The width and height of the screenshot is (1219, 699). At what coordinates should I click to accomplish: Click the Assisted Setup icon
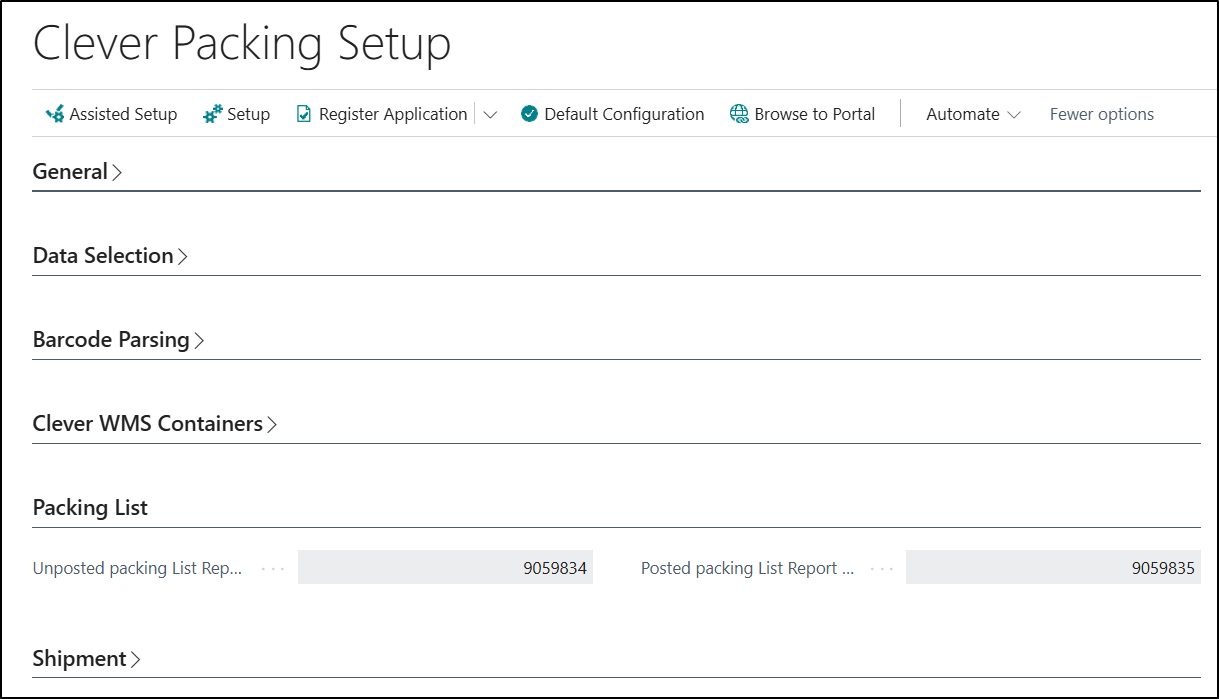pyautogui.click(x=55, y=114)
